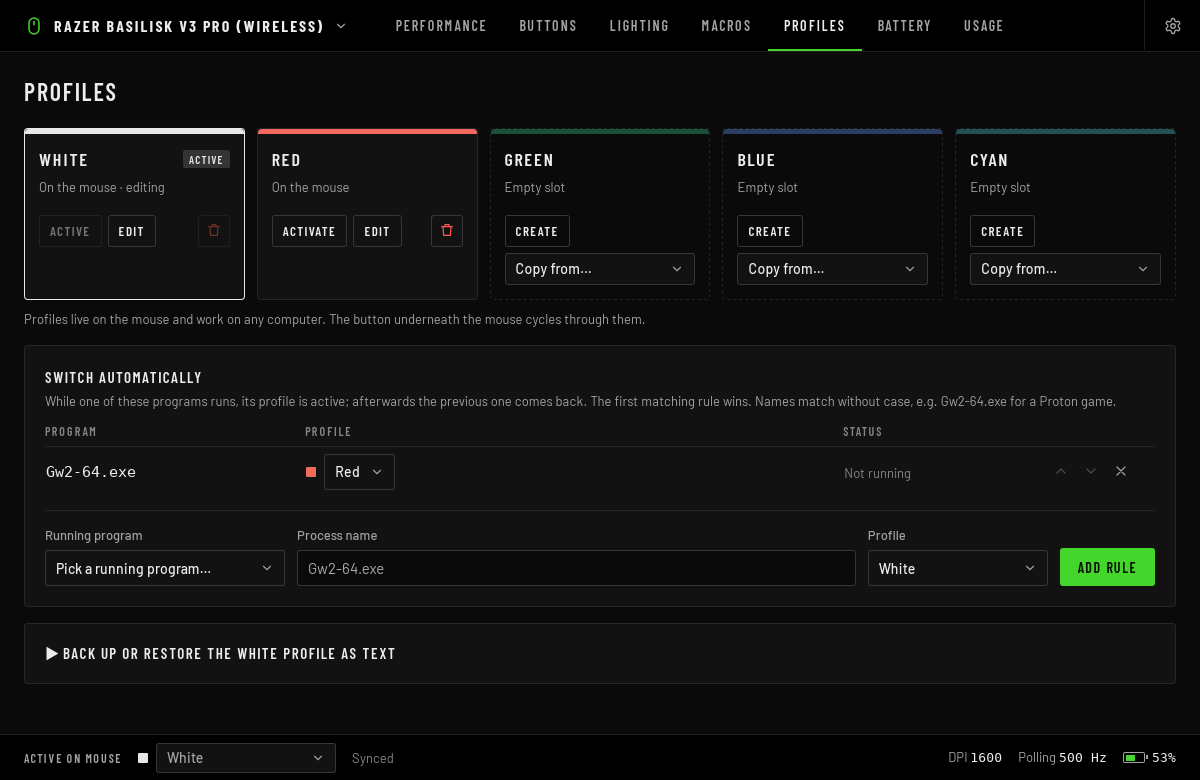1200x780 pixels.
Task: Click the Gw2-64.exe program entry
Action: pos(91,472)
